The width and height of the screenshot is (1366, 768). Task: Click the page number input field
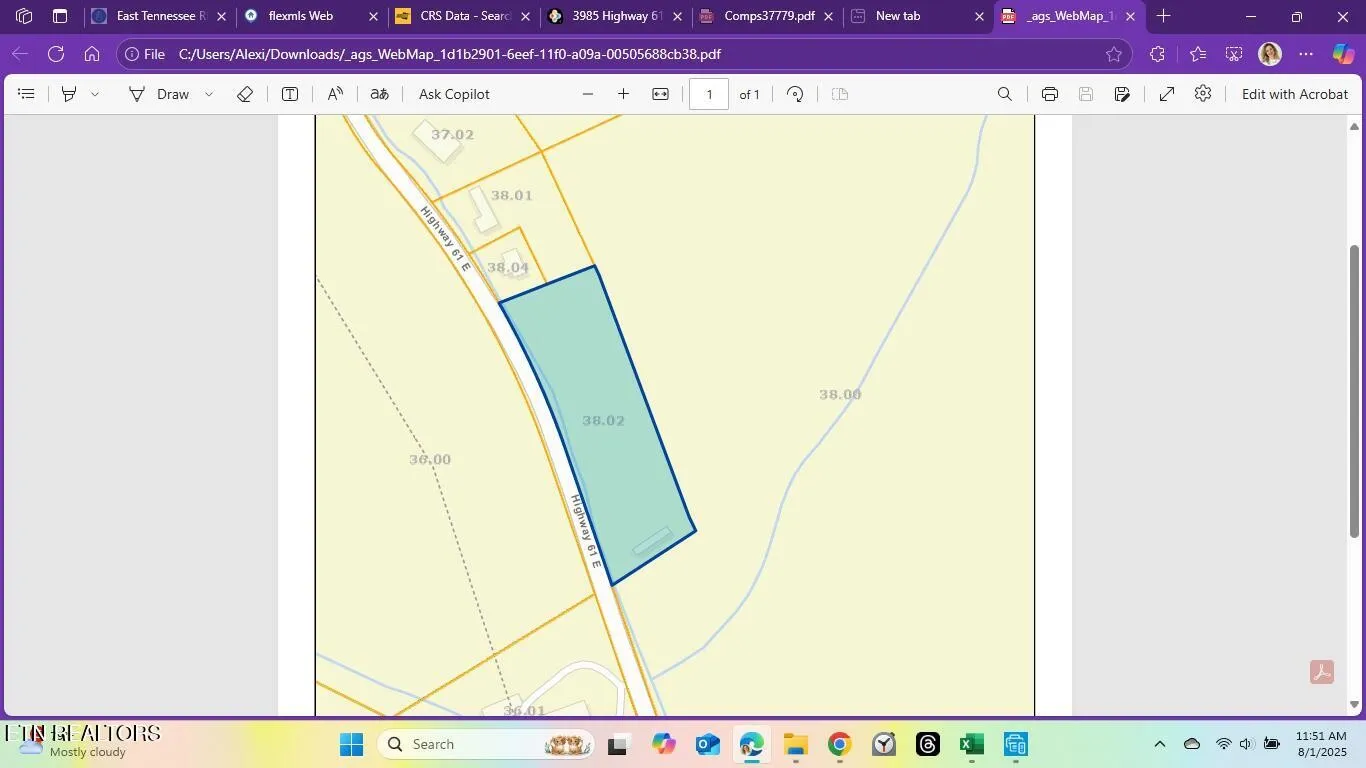pos(709,94)
